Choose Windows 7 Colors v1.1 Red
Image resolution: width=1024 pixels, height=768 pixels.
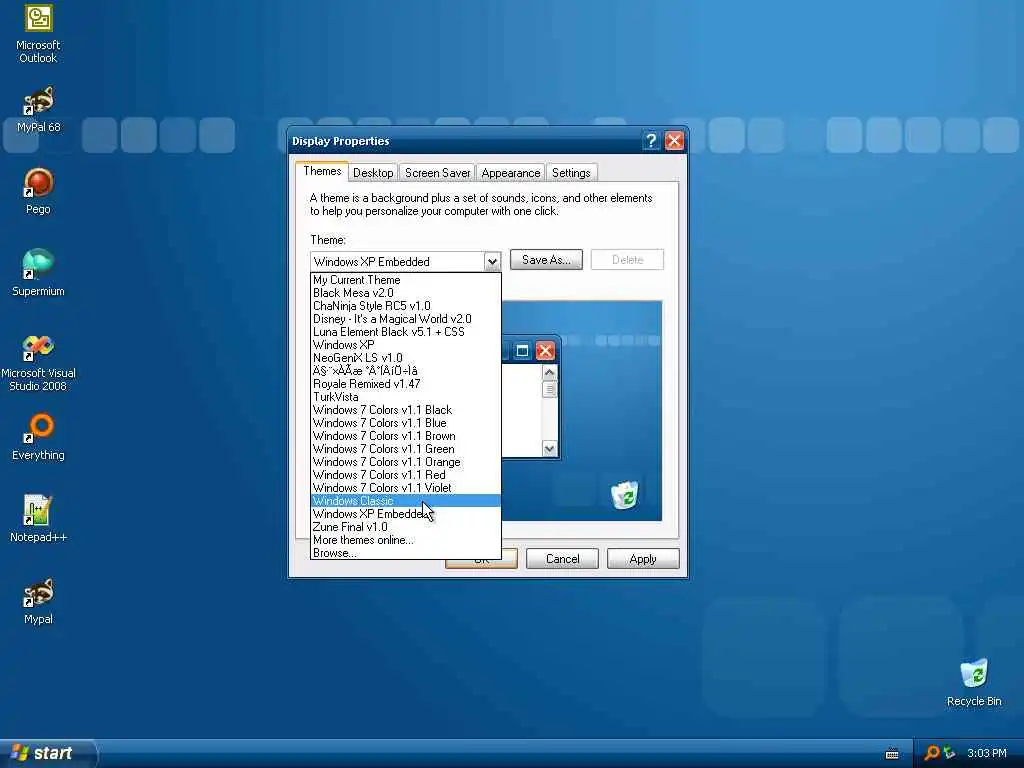406,475
